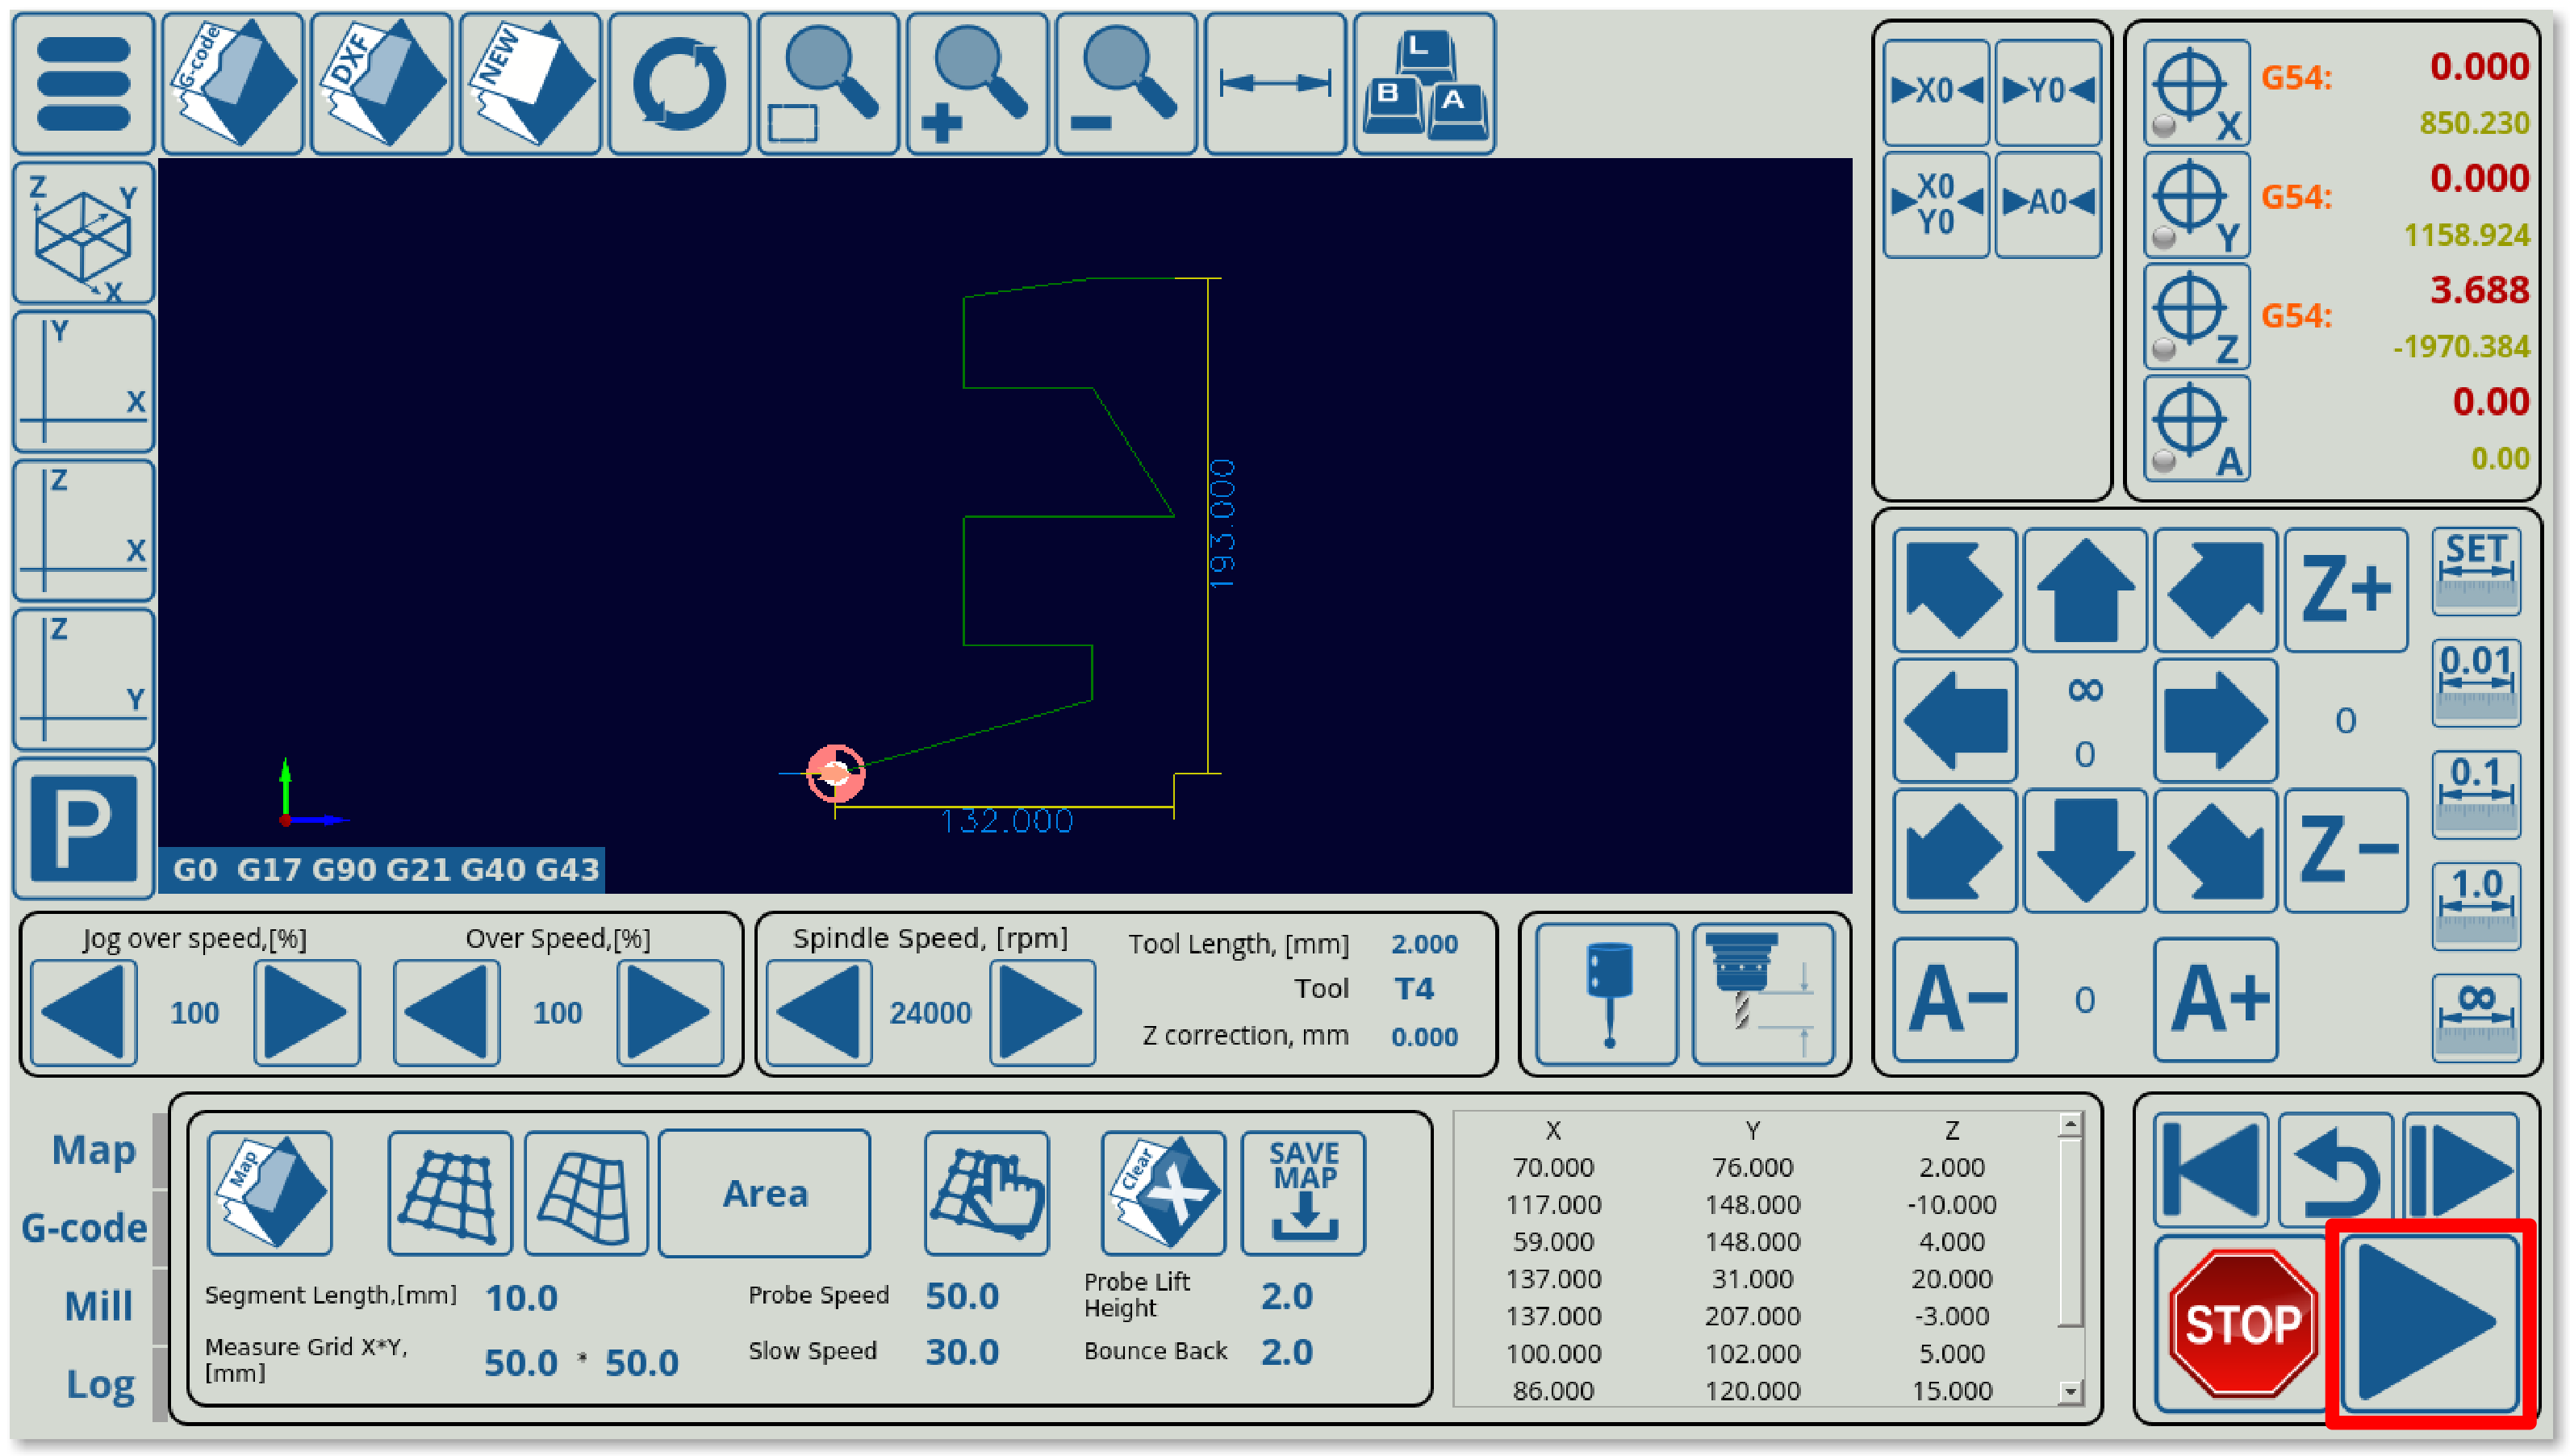Click the Clear map icon
2570x1456 pixels.
[1163, 1193]
